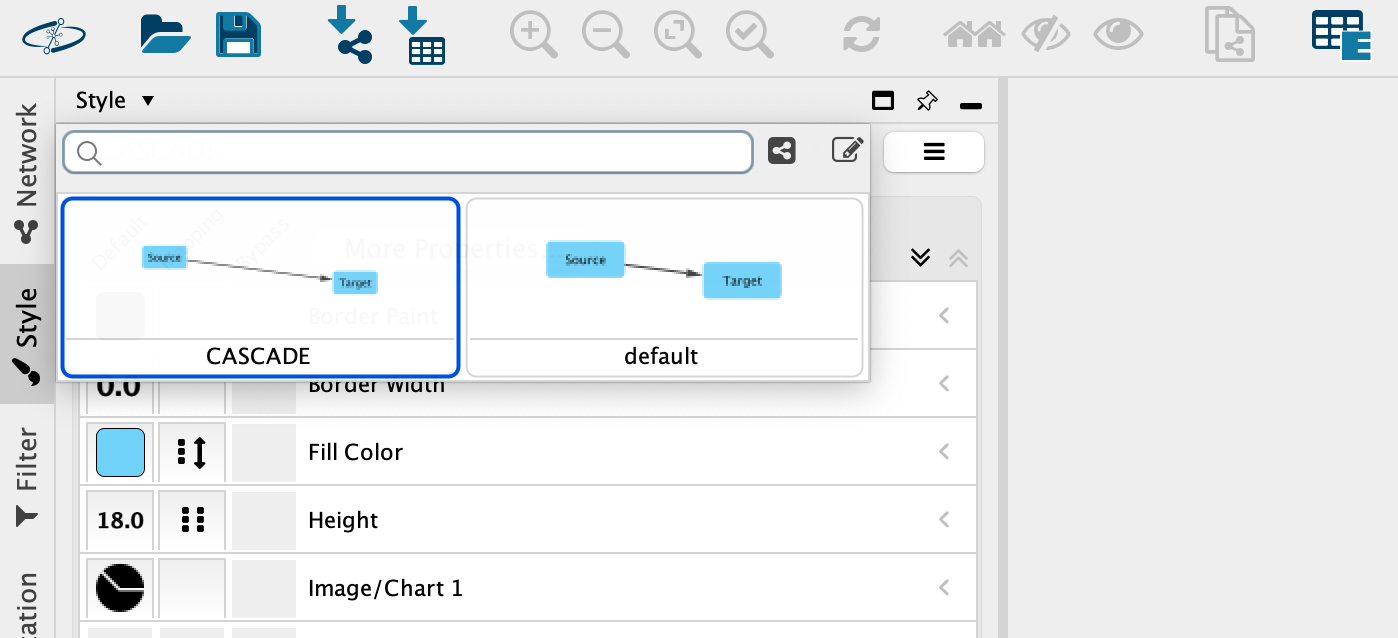This screenshot has height=638, width=1398.
Task: Click the refresh arrows icon
Action: point(861,33)
